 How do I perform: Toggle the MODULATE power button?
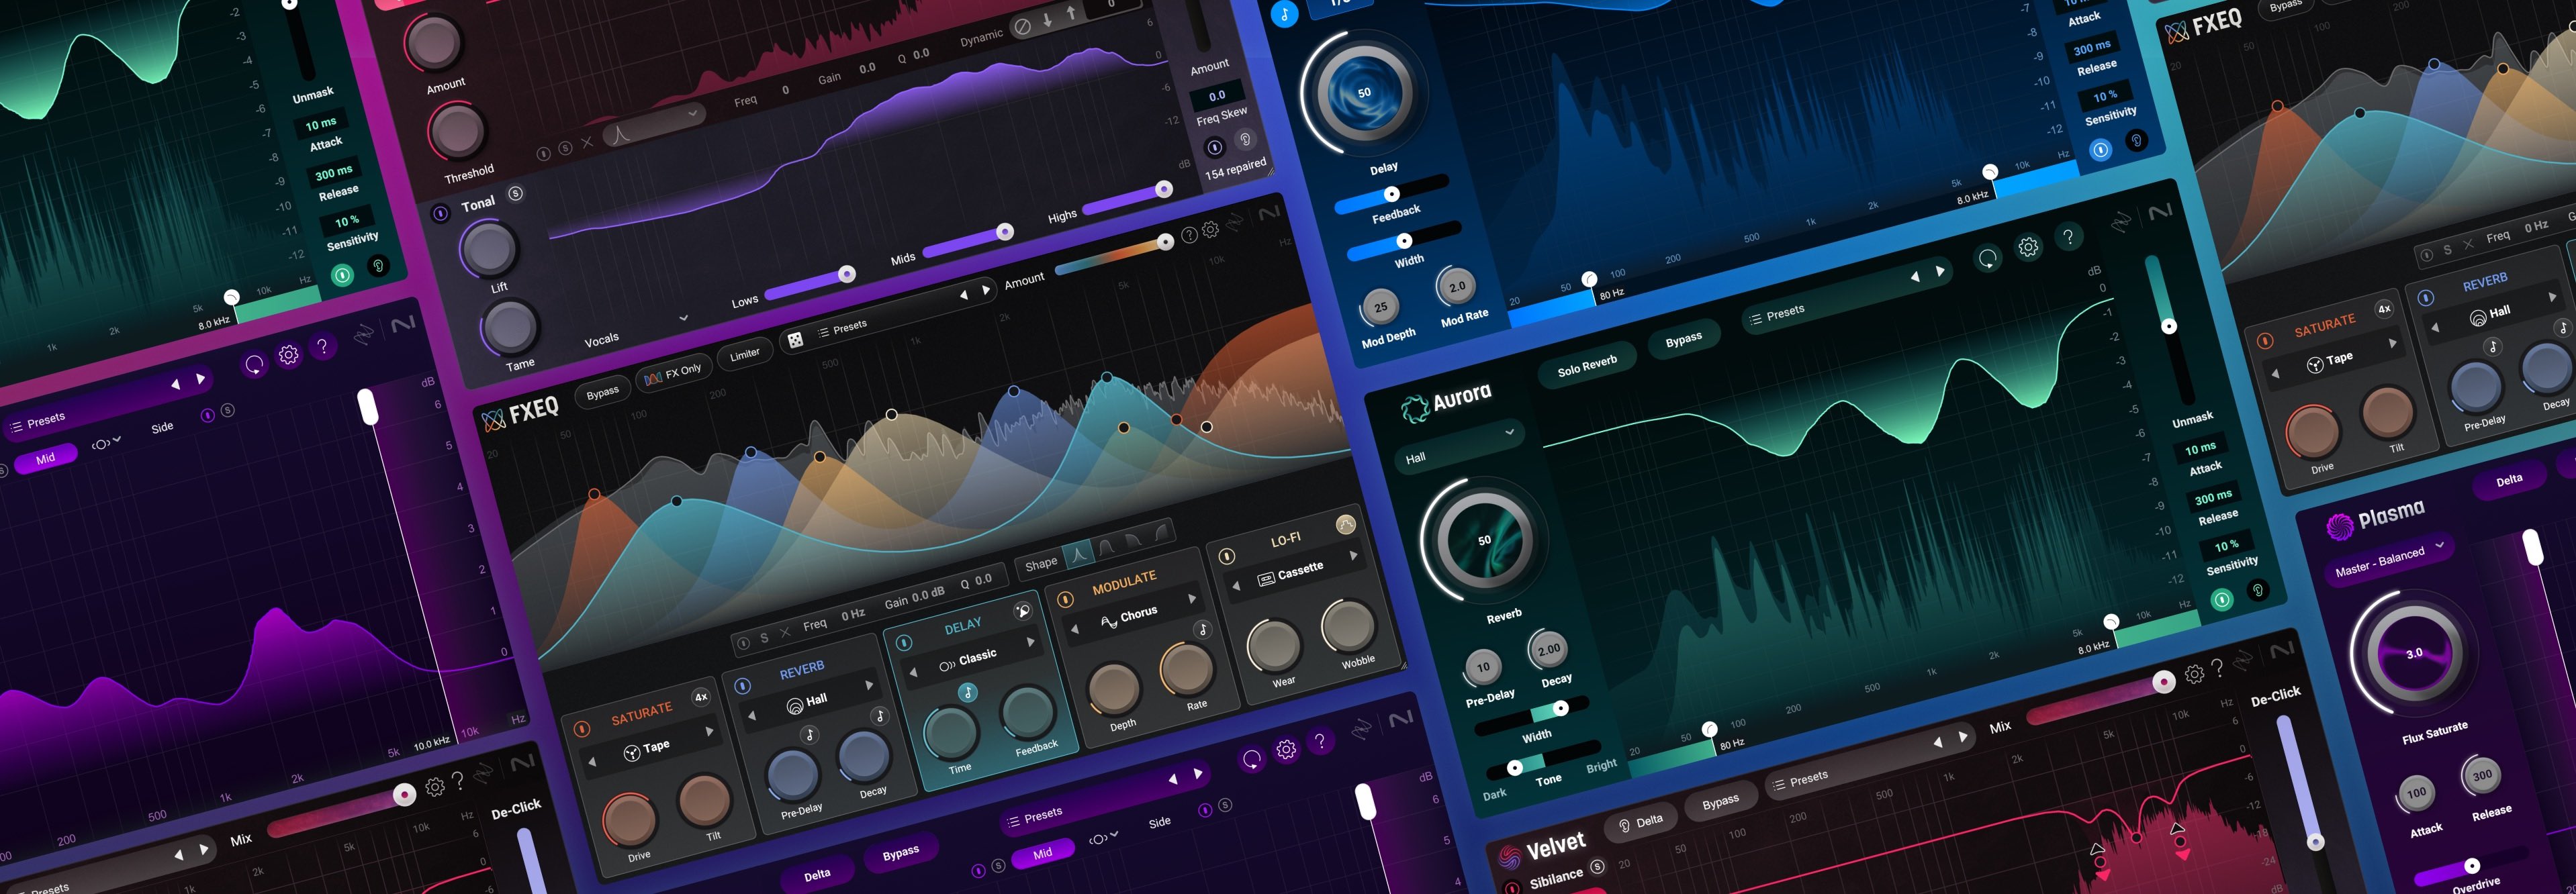click(1065, 600)
